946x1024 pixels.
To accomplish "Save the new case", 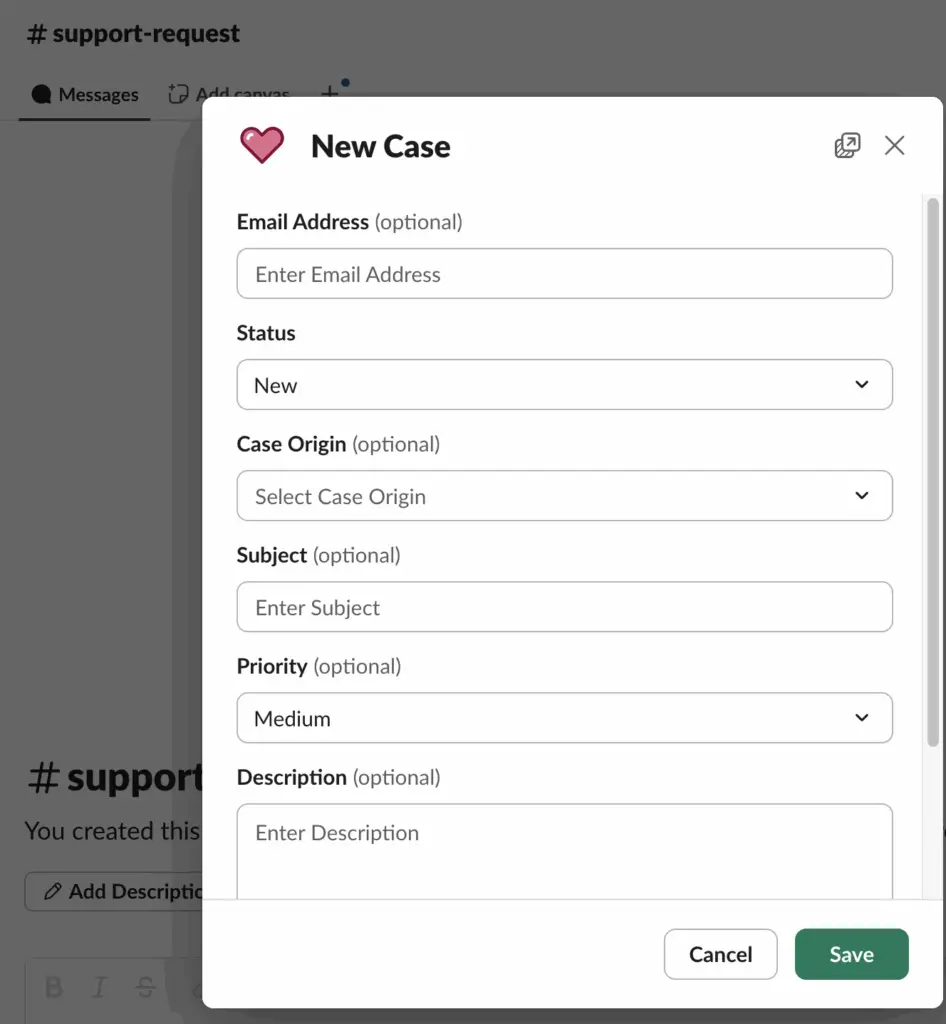I will click(x=851, y=954).
